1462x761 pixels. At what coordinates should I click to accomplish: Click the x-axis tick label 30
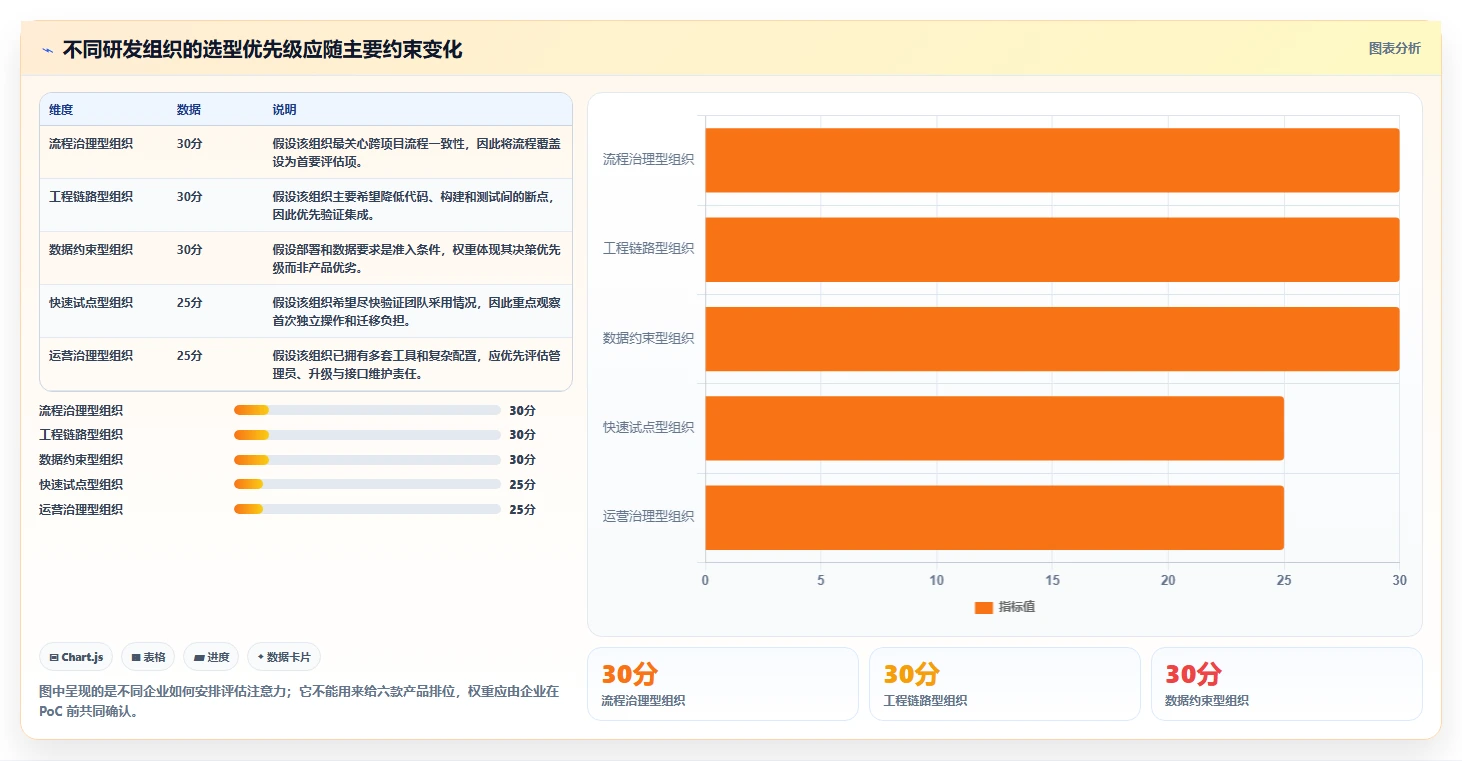(x=1400, y=580)
